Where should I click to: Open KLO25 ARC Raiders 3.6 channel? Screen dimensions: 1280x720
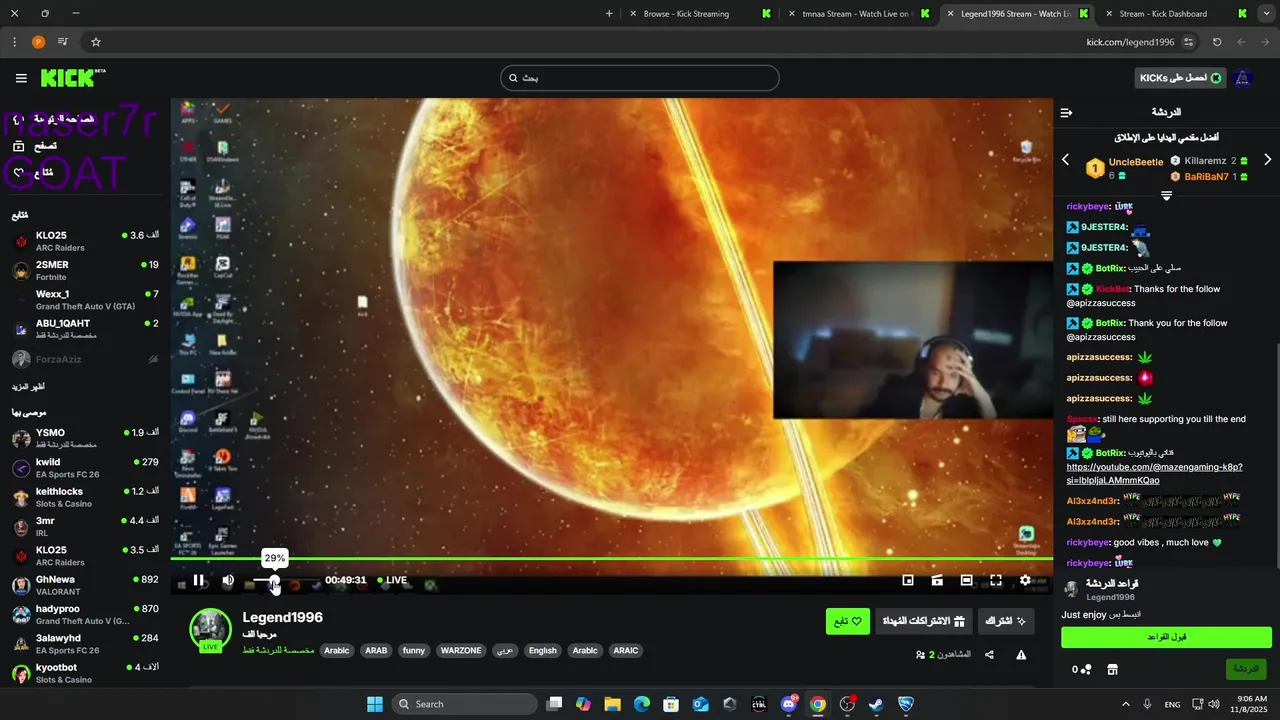[85, 241]
